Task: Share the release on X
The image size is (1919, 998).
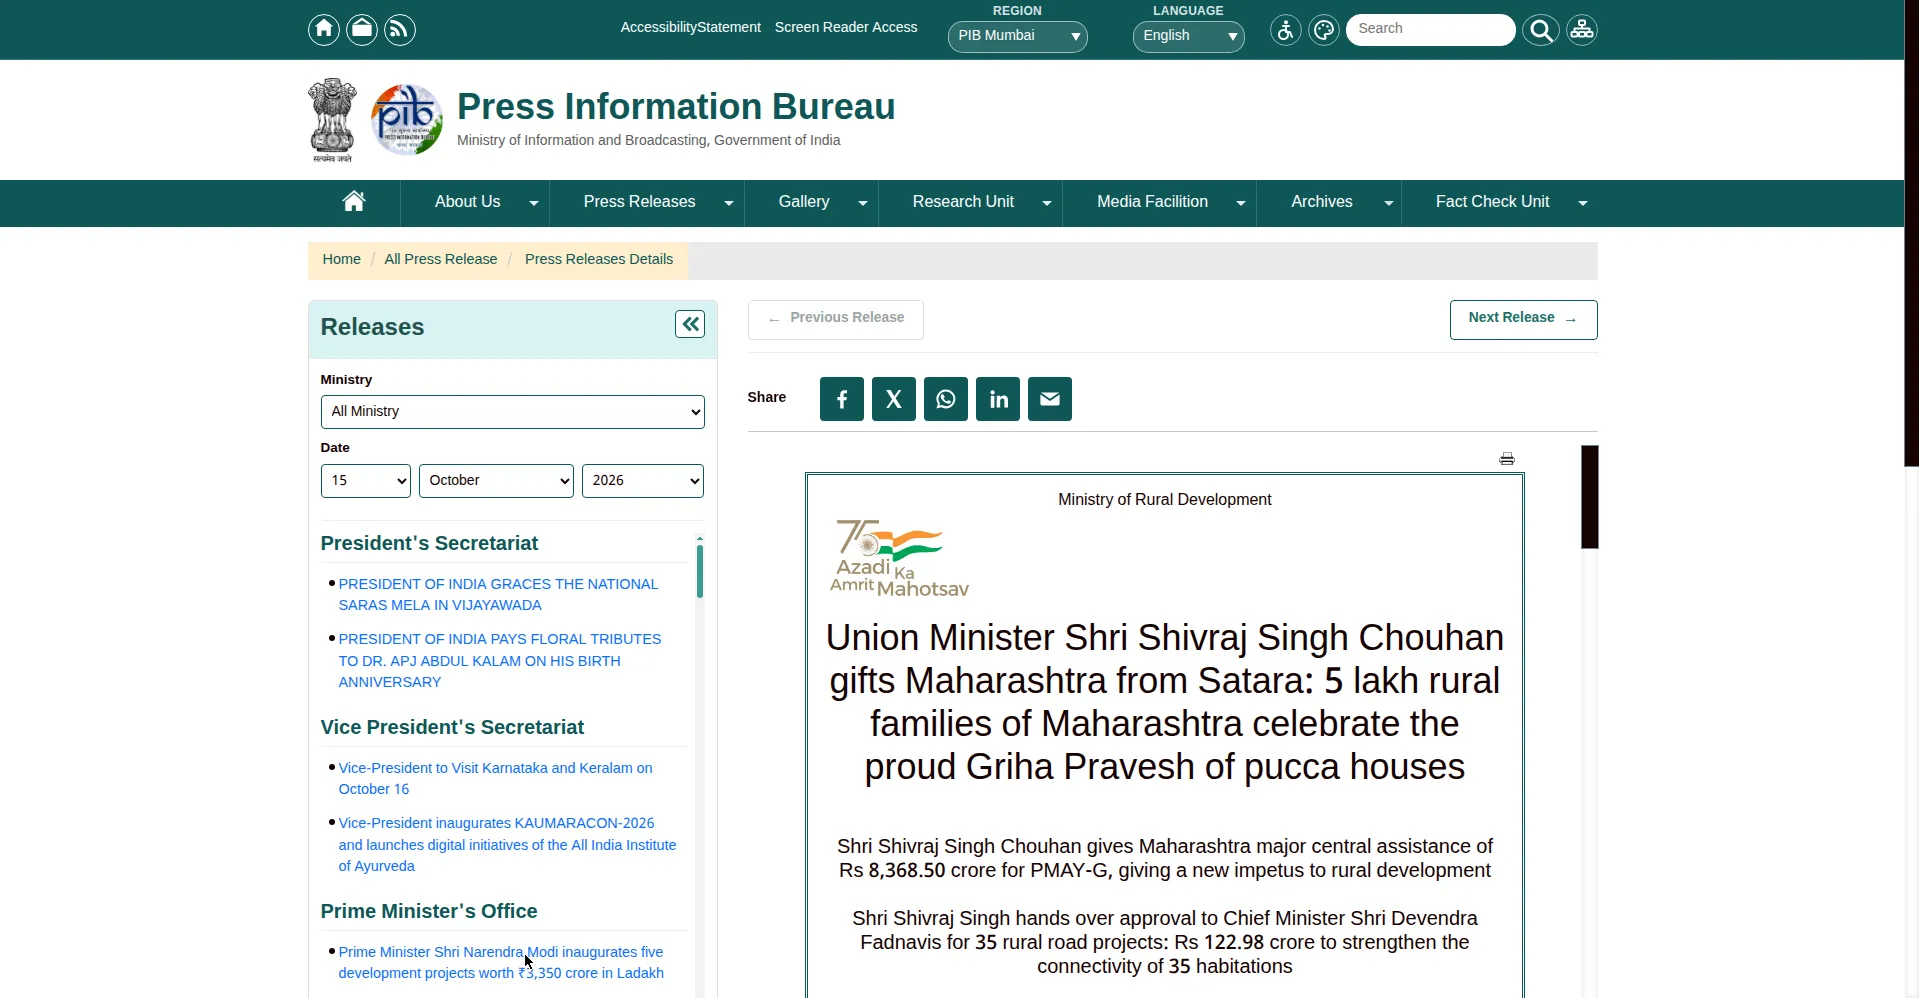Action: tap(894, 399)
